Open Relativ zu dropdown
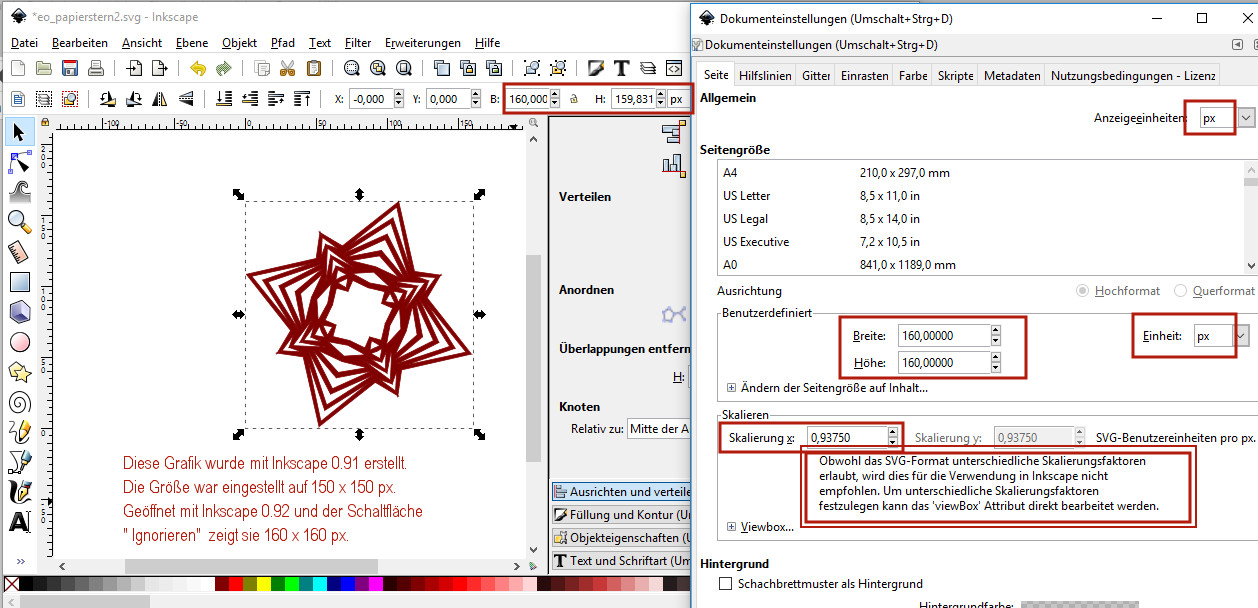 pos(659,429)
